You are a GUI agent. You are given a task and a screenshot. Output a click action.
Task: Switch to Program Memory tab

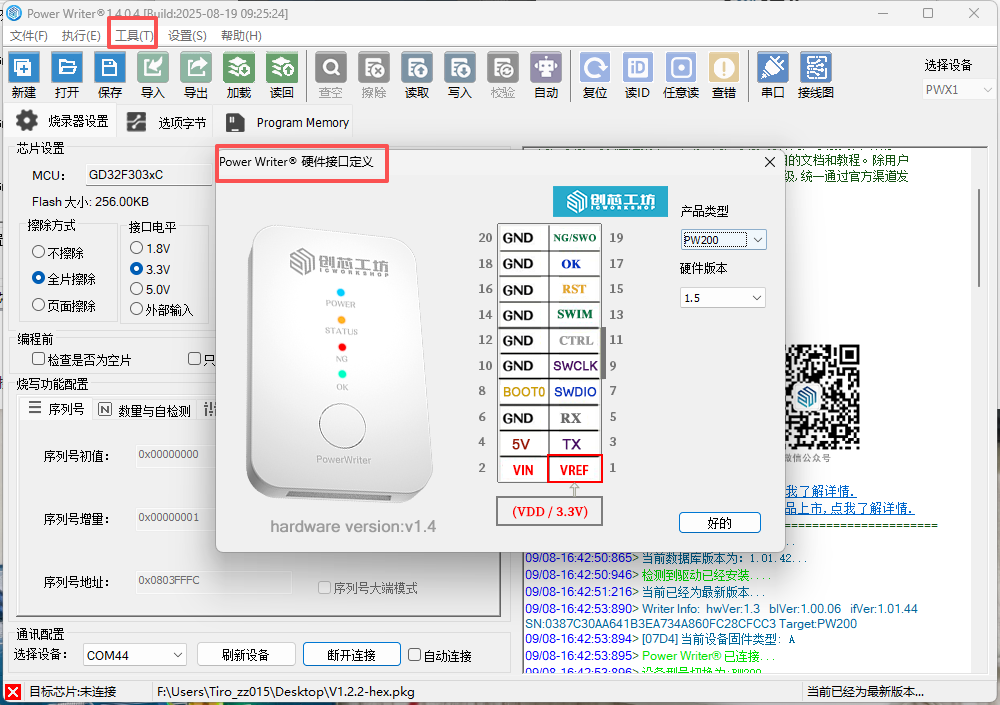[x=287, y=122]
